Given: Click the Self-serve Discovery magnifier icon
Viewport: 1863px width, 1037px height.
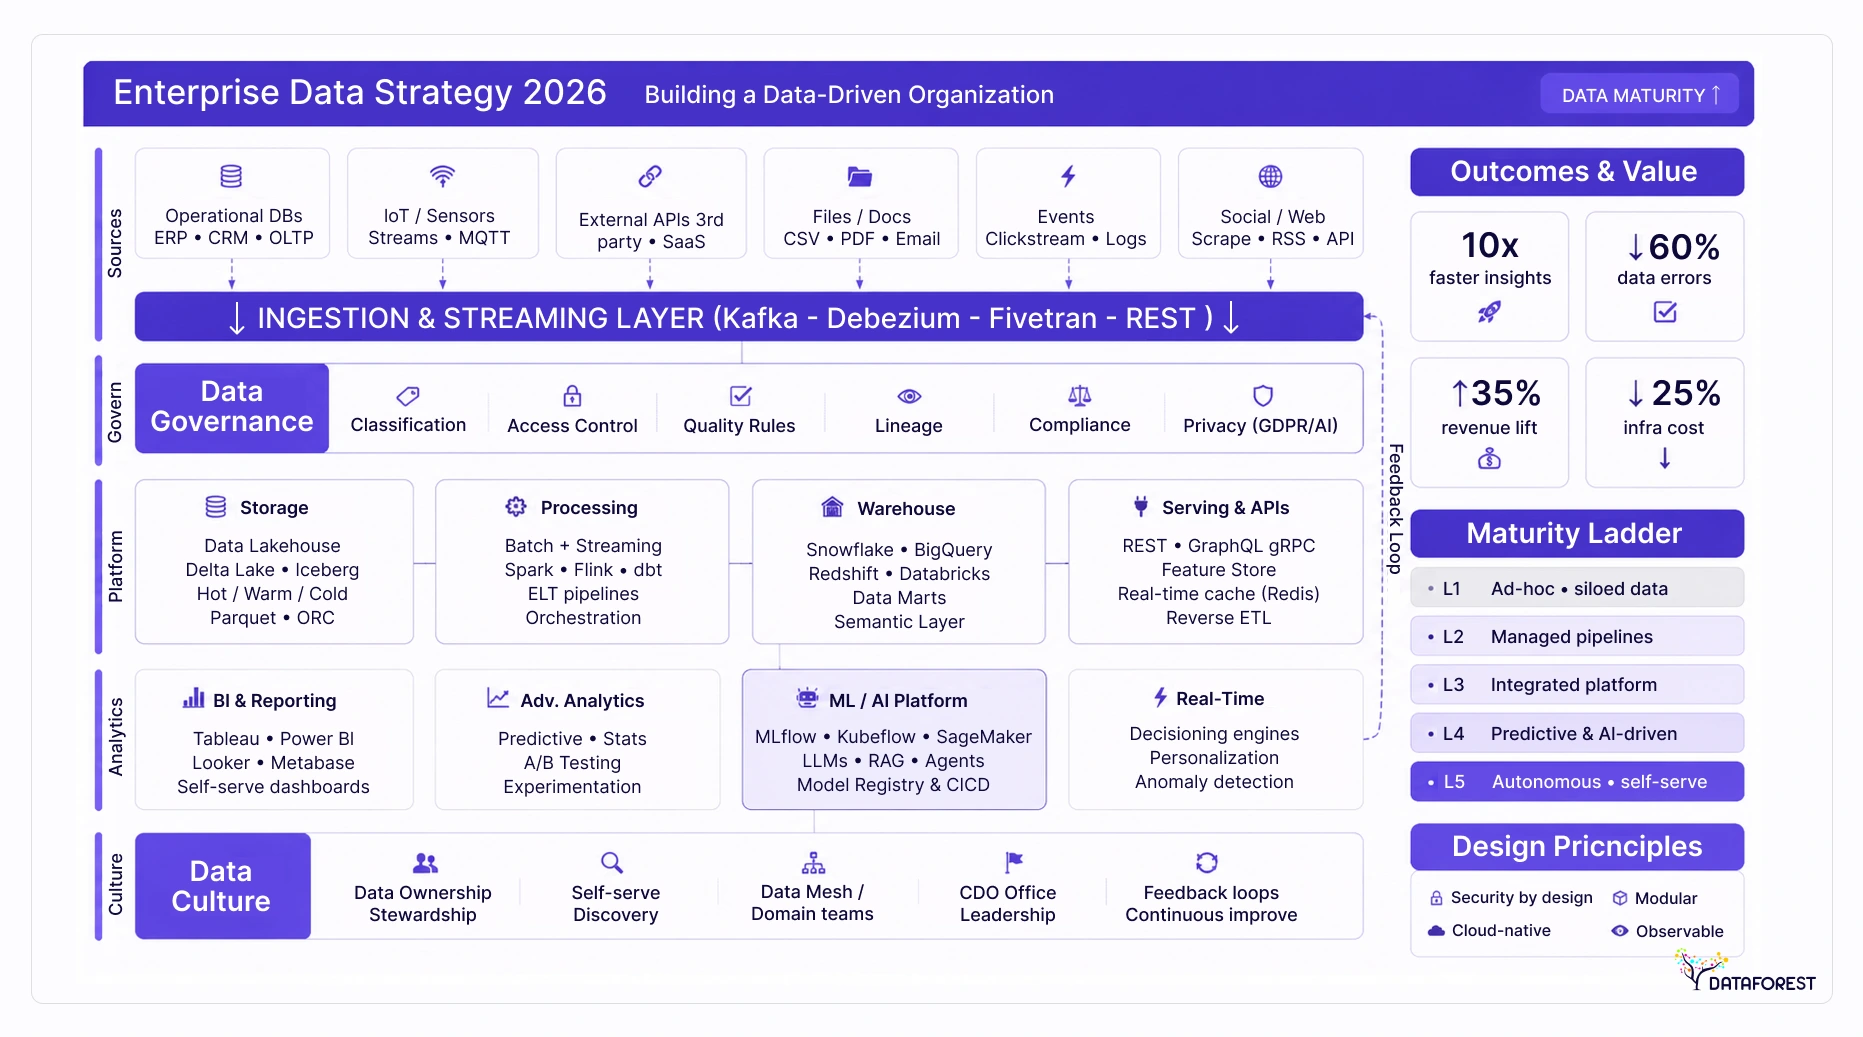Looking at the screenshot, I should coord(612,863).
